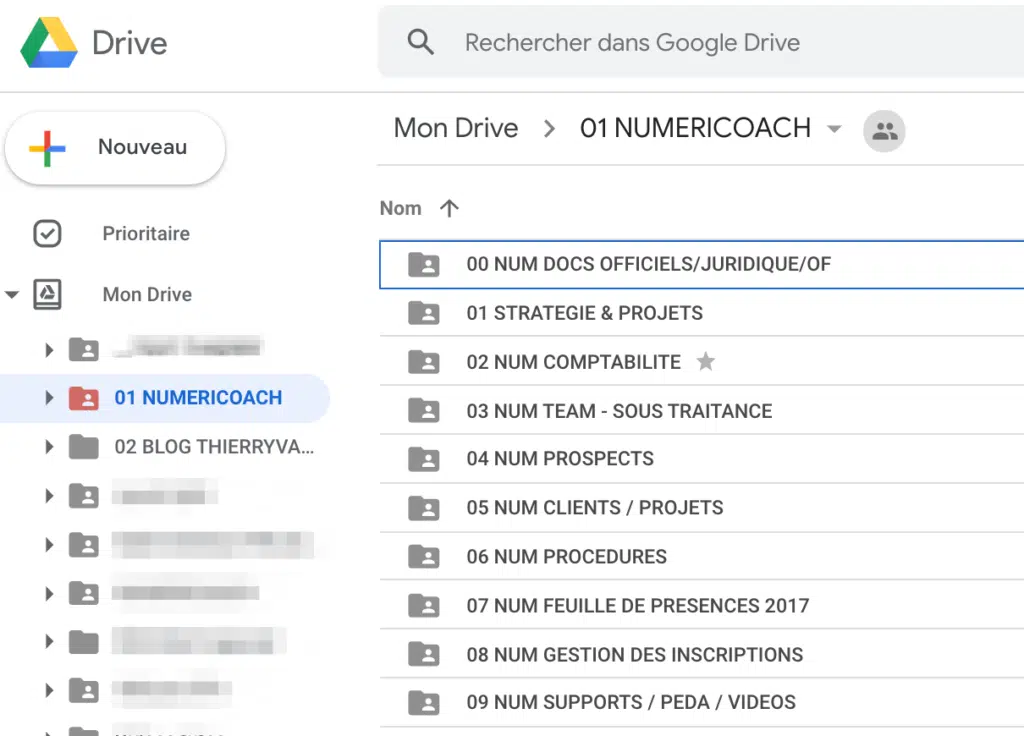Click the Mon Drive icon in sidebar

coord(47,294)
